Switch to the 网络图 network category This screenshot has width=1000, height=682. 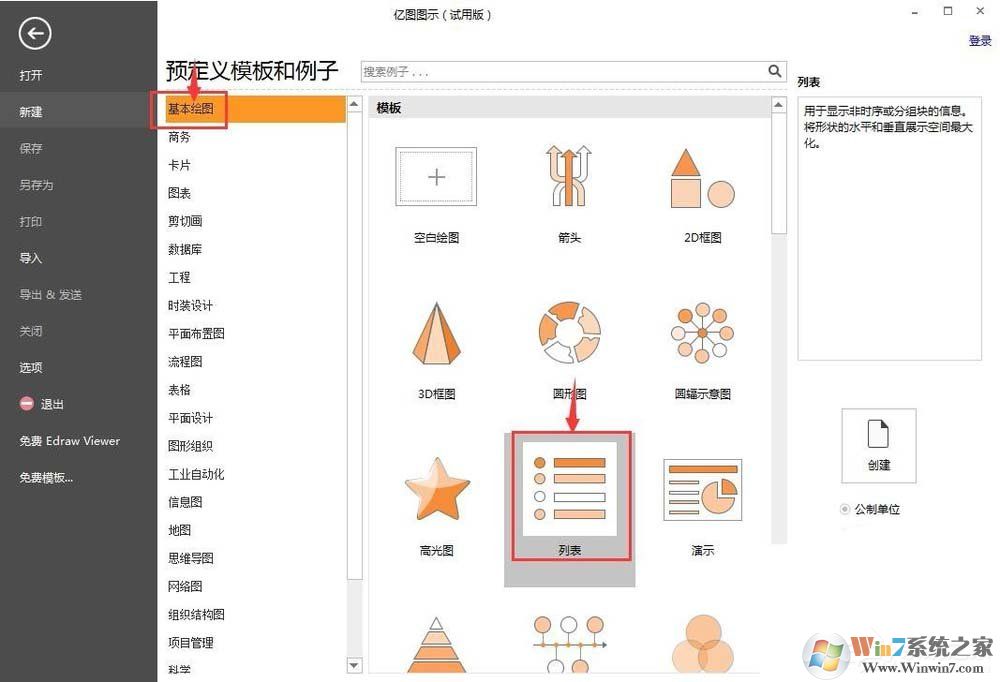[x=188, y=586]
